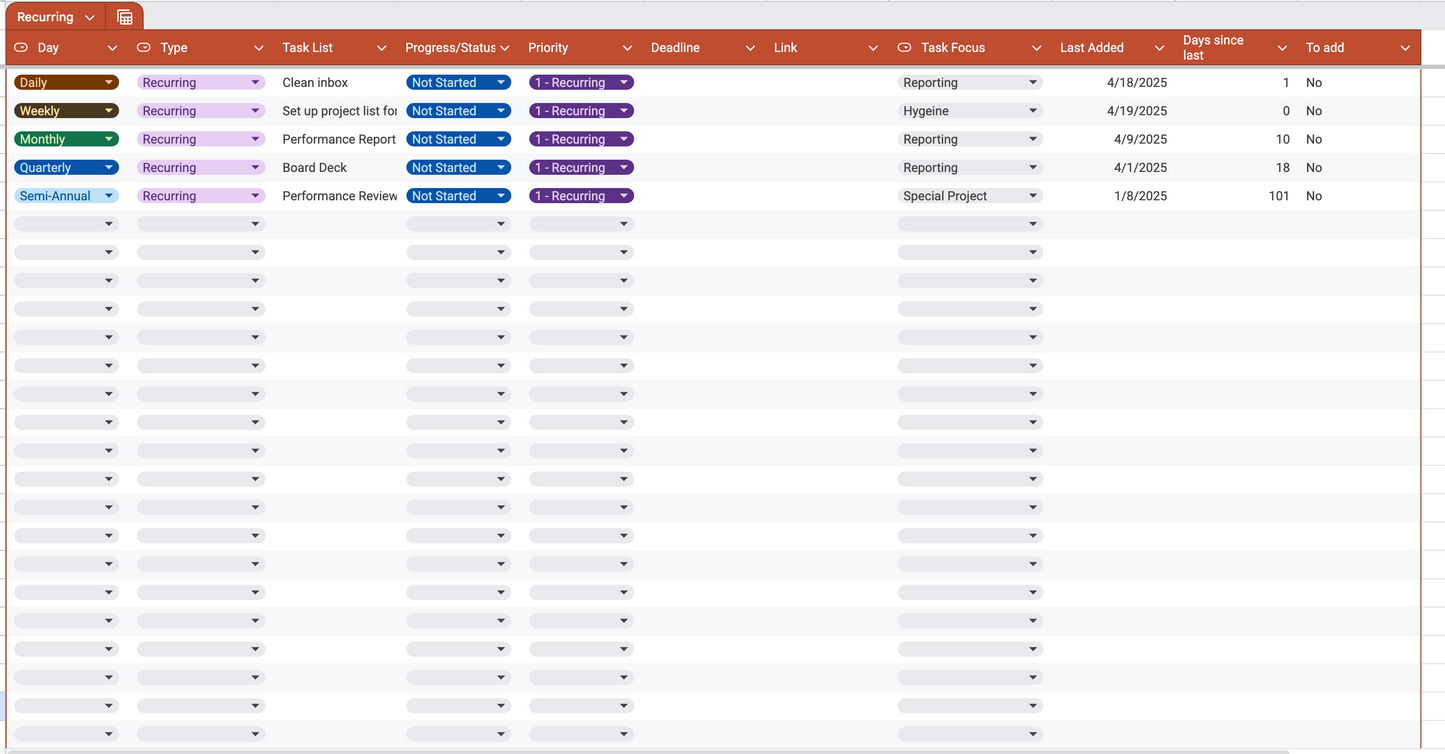Expand the Semi-Annual day dropdown
The width and height of the screenshot is (1445, 754).
(108, 195)
